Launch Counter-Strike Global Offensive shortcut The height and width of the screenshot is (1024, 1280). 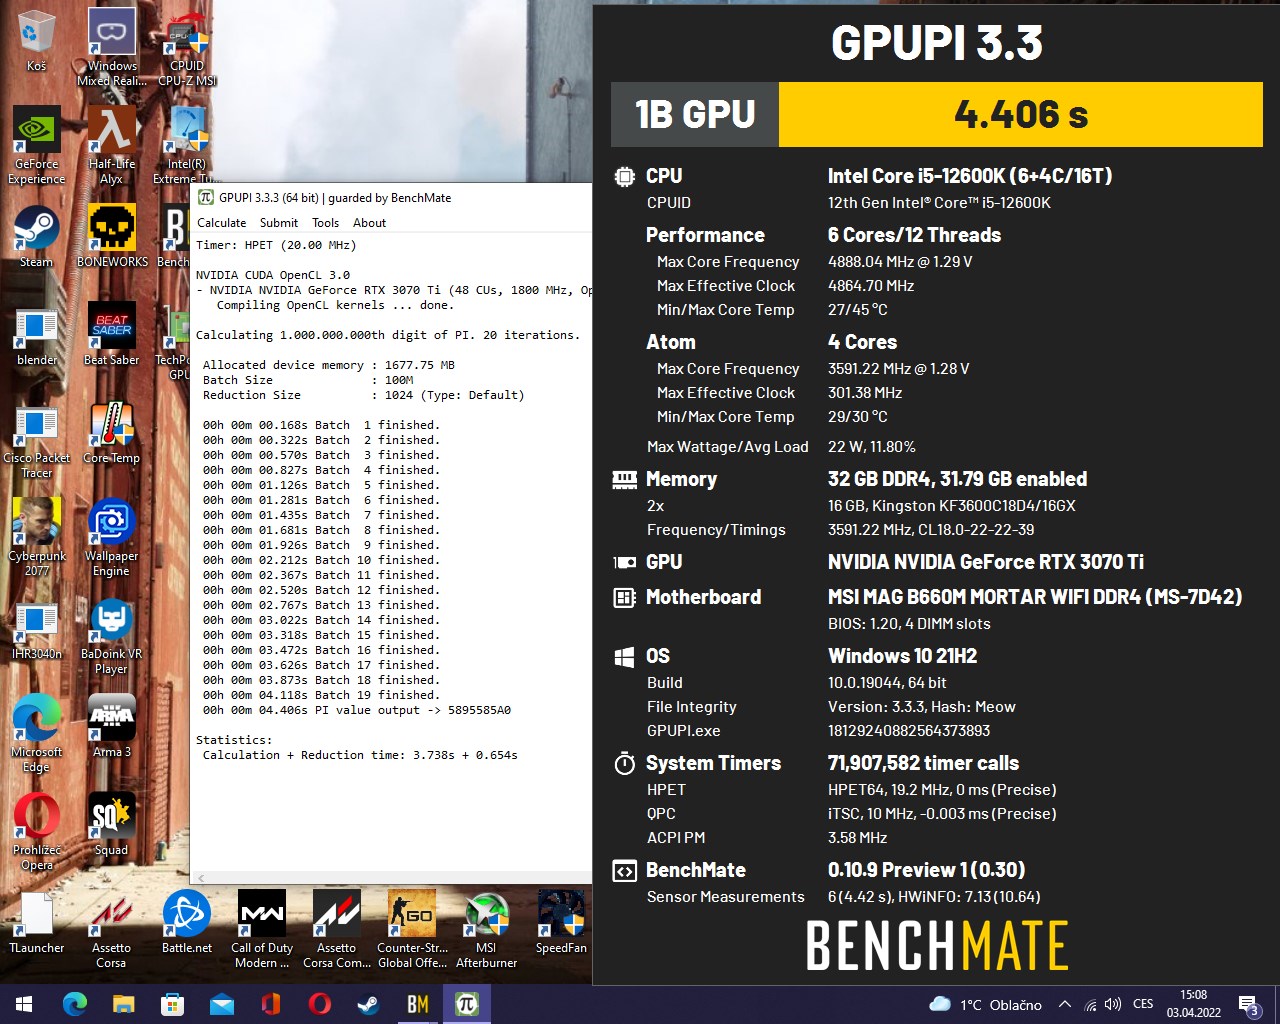click(x=412, y=929)
